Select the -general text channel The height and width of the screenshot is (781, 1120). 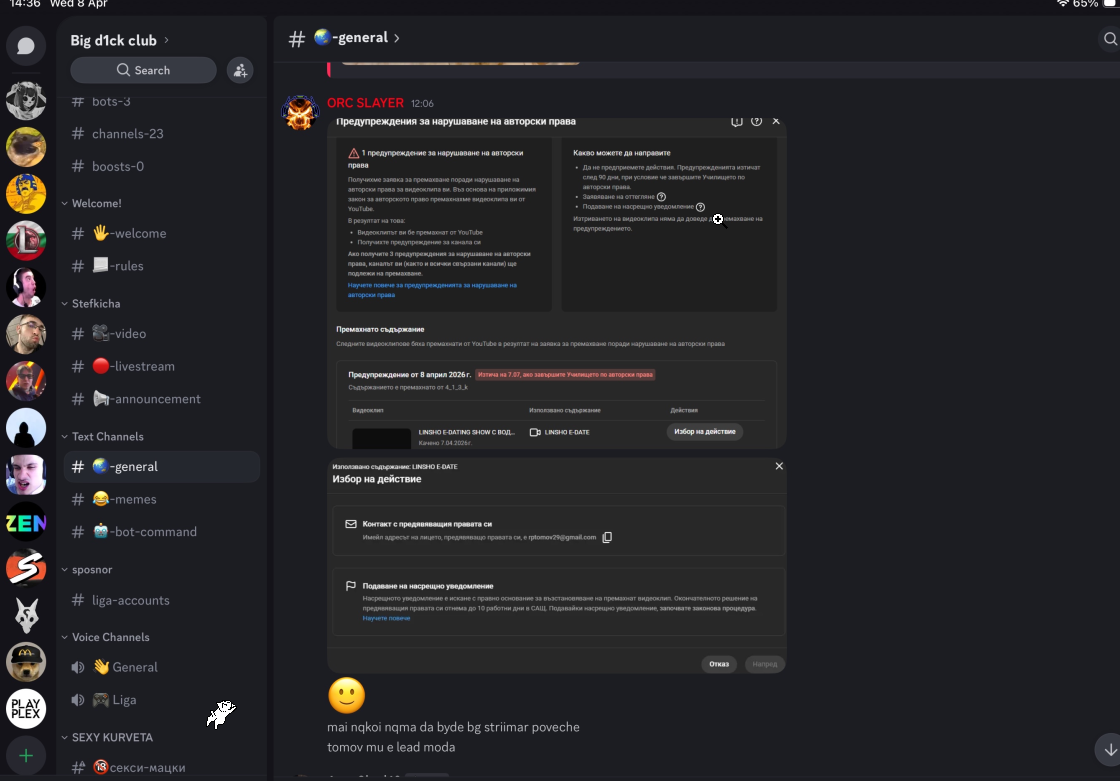click(x=162, y=467)
